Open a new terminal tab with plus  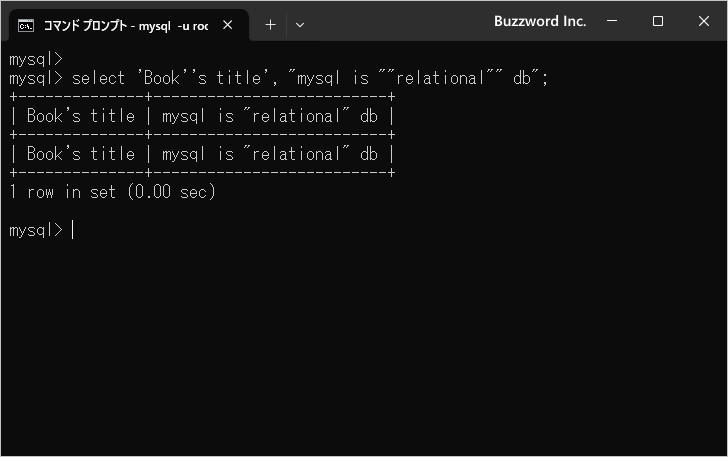(270, 25)
